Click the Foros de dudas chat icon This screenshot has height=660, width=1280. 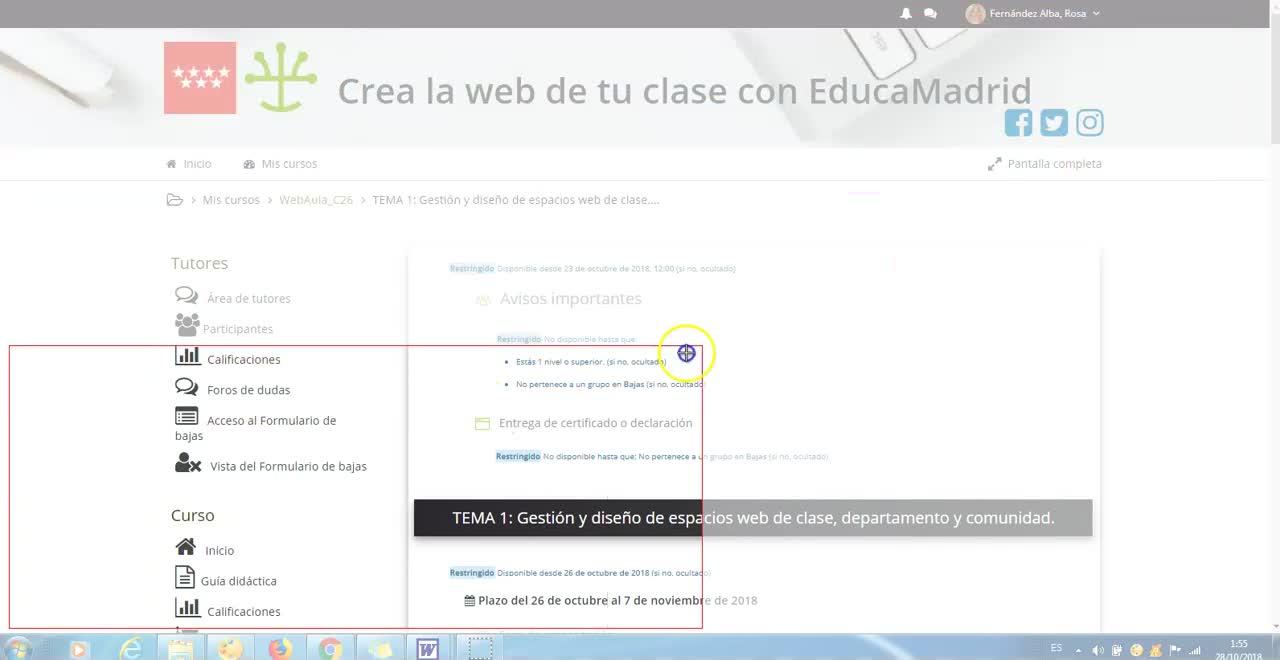coord(186,387)
